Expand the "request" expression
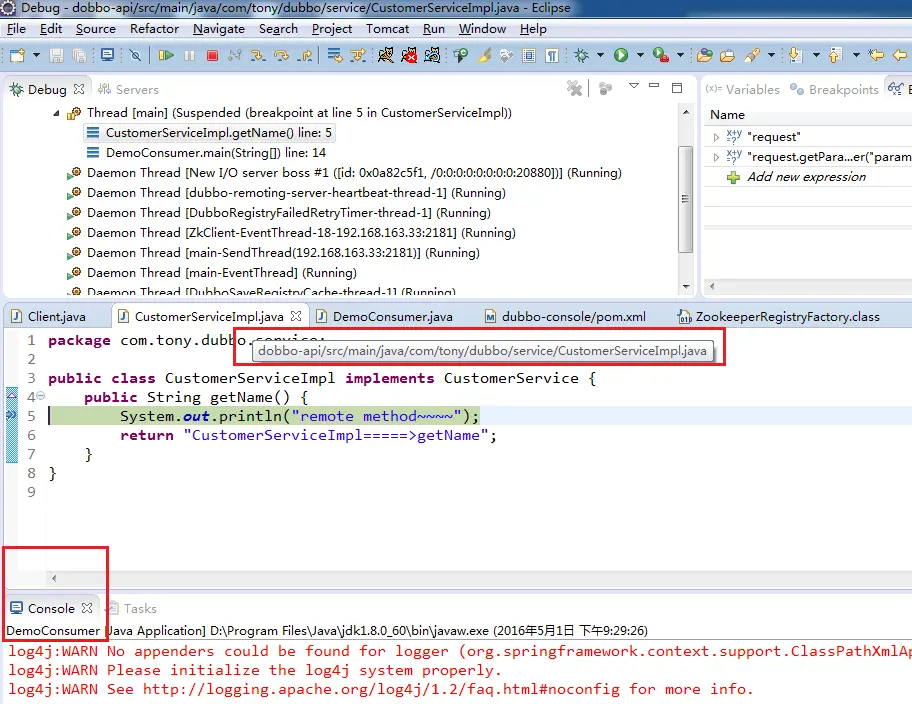This screenshot has width=912, height=704. tap(716, 137)
